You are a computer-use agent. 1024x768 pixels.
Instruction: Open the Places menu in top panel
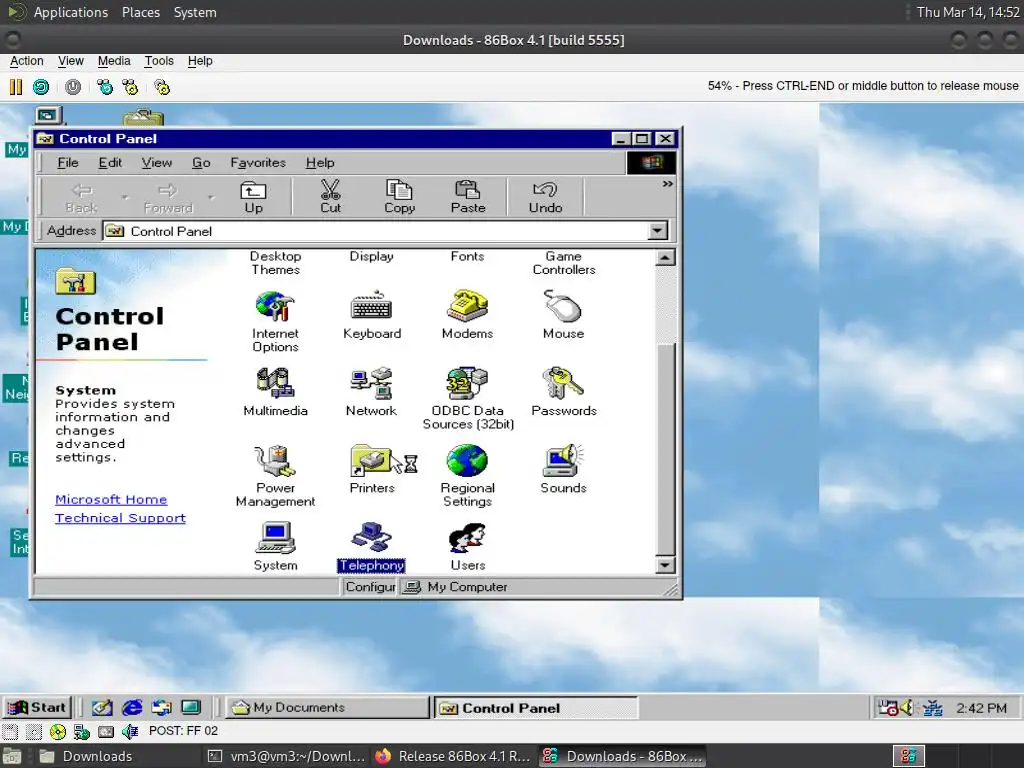[x=140, y=12]
